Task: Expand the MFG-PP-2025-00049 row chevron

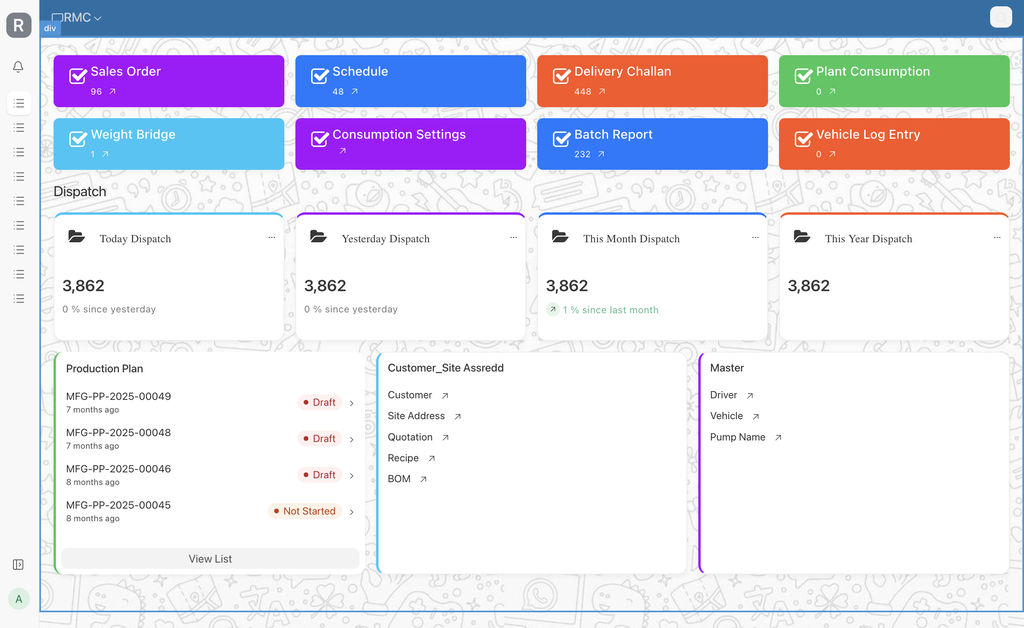Action: [x=351, y=403]
